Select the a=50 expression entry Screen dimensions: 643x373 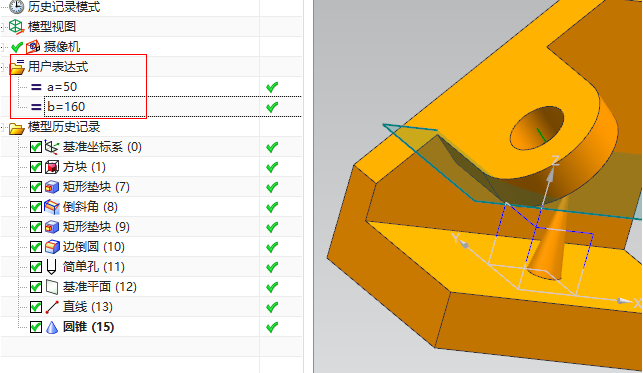click(x=62, y=87)
